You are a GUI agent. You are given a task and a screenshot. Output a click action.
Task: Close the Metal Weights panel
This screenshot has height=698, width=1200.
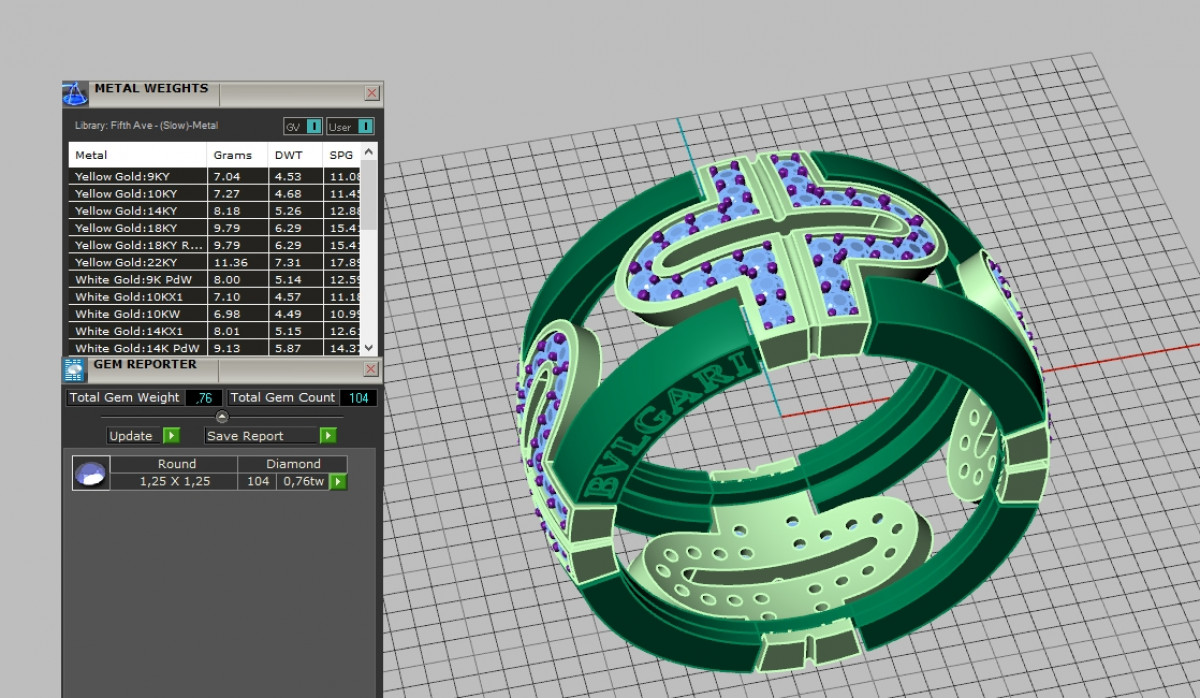[371, 93]
